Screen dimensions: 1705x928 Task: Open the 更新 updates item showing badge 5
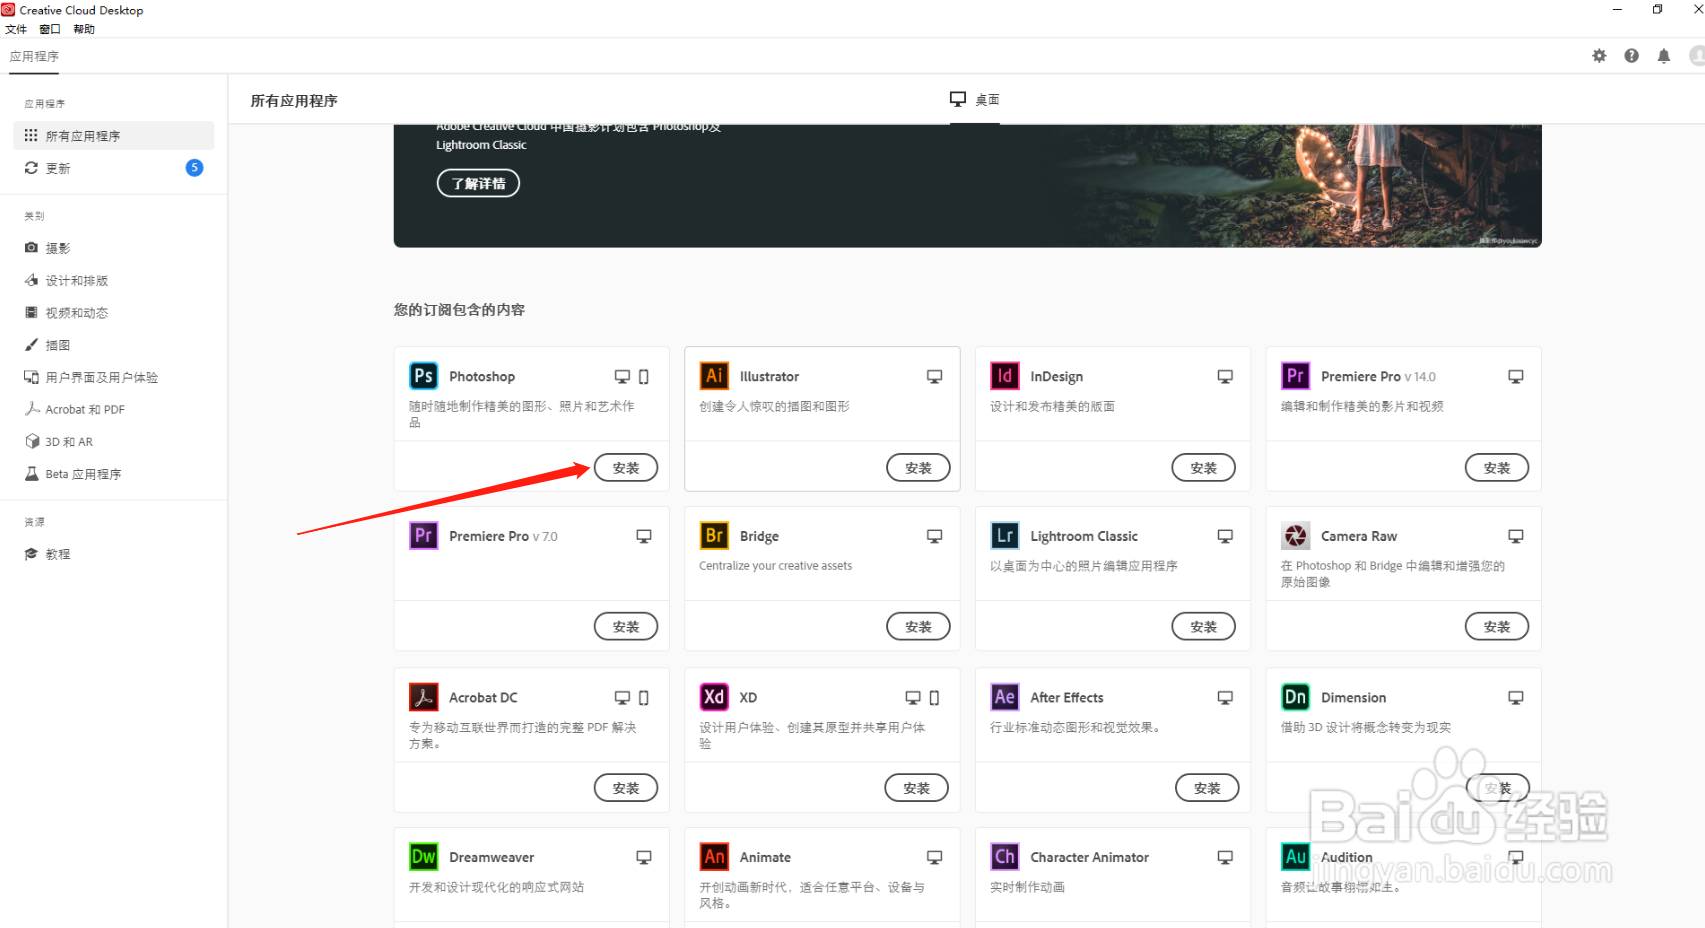click(57, 168)
